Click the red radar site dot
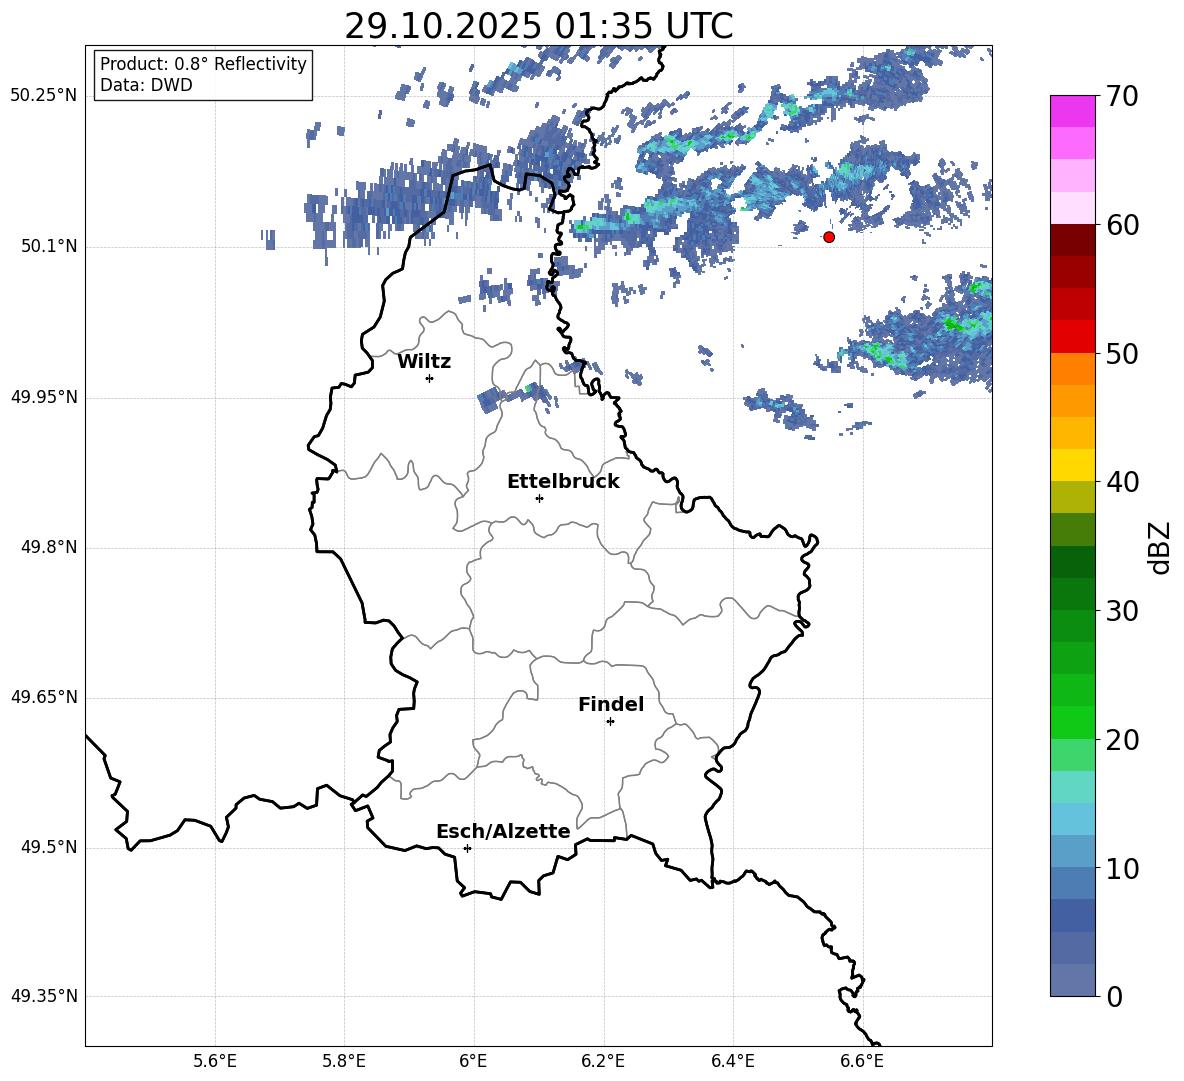This screenshot has width=1184, height=1081. [829, 237]
